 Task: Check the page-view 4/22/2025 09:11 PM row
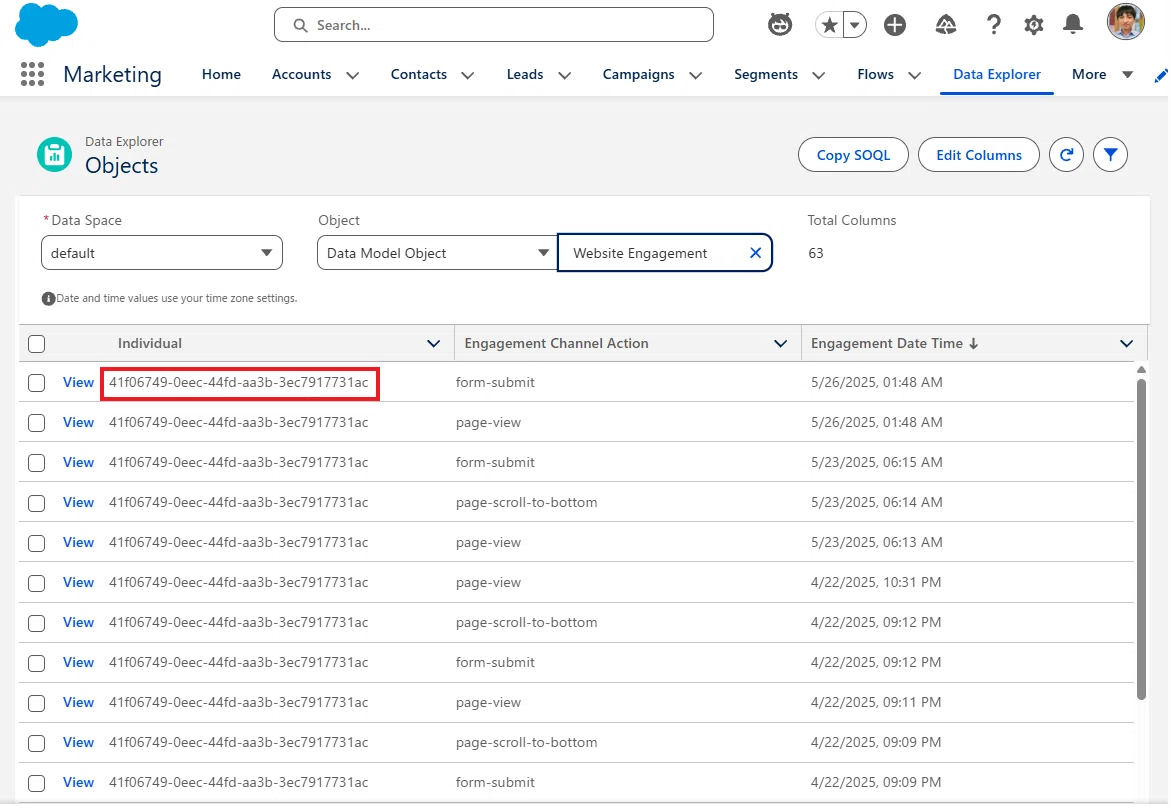click(37, 703)
